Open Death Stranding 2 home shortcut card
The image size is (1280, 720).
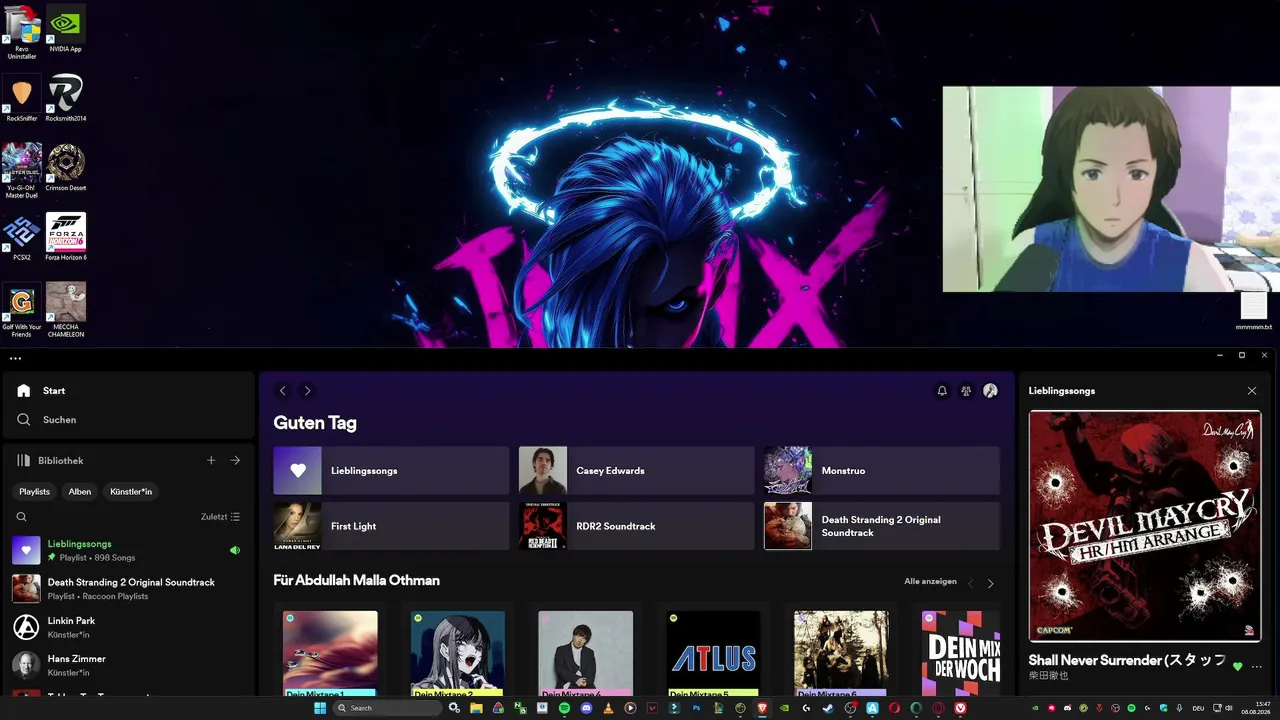tap(882, 526)
